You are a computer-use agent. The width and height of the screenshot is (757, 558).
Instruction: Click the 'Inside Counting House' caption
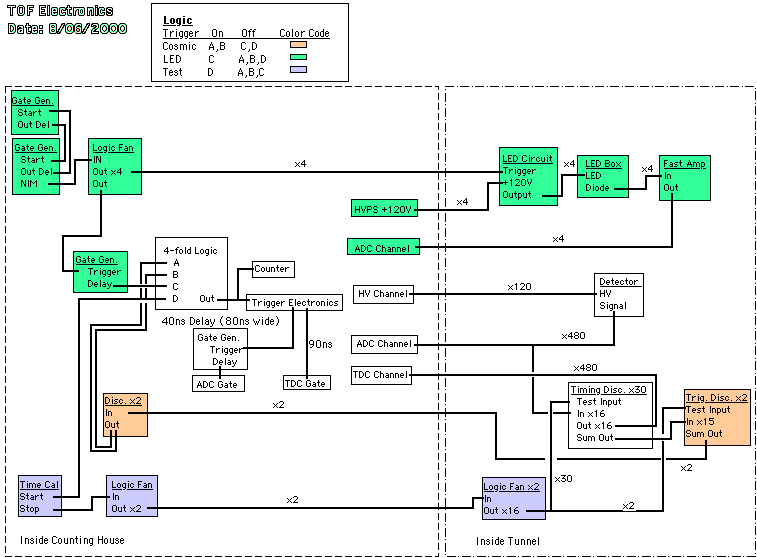tap(72, 540)
